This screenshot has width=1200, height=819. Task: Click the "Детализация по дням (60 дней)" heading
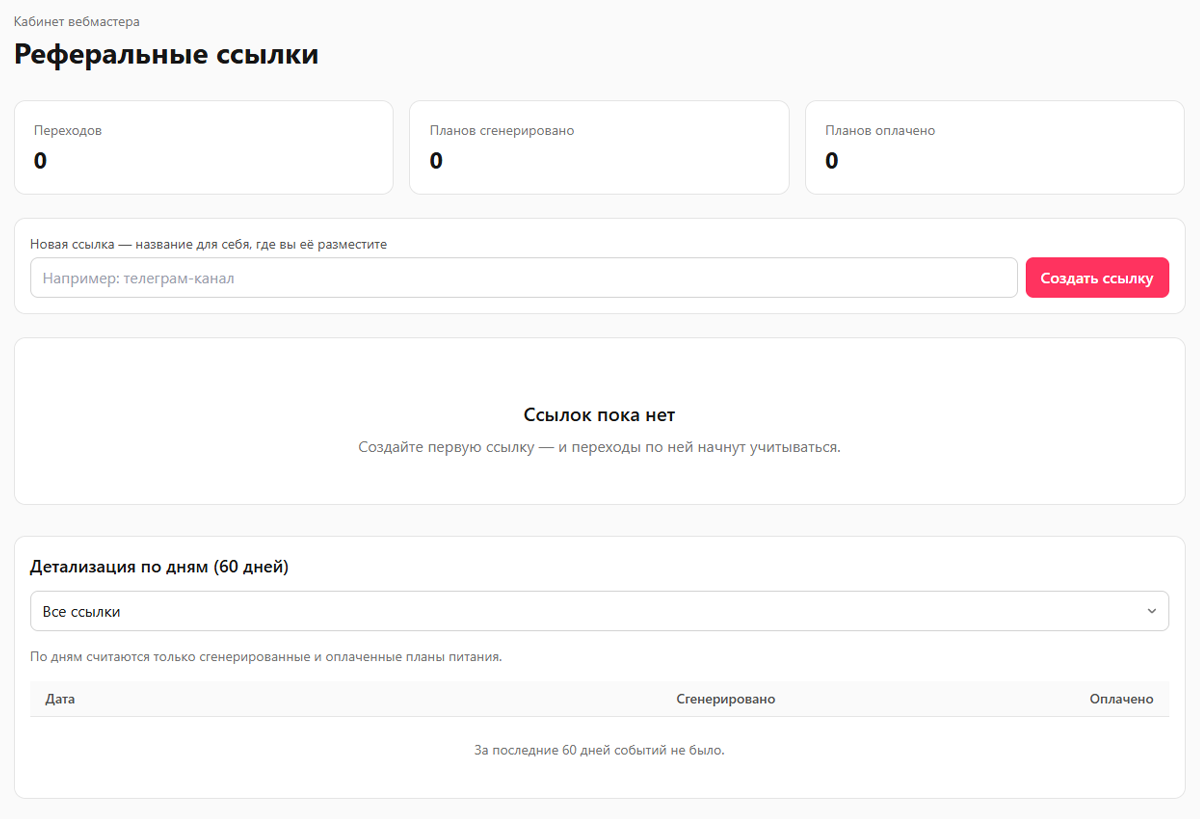[159, 567]
